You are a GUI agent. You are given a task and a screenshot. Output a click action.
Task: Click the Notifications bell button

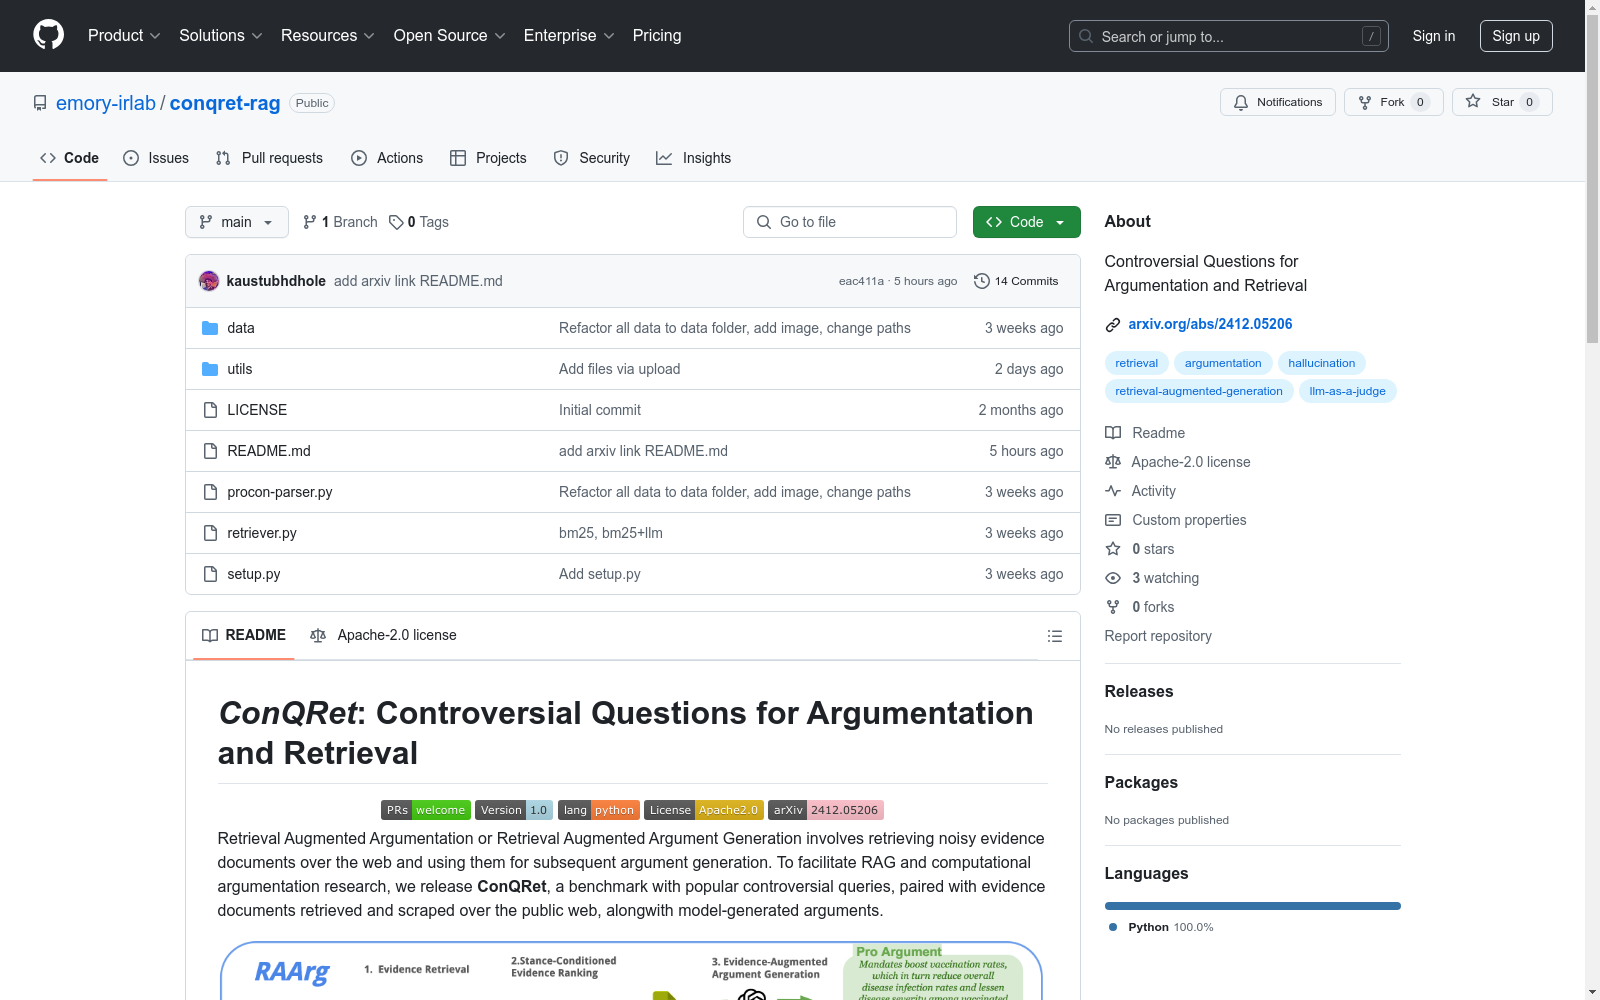pyautogui.click(x=1278, y=102)
